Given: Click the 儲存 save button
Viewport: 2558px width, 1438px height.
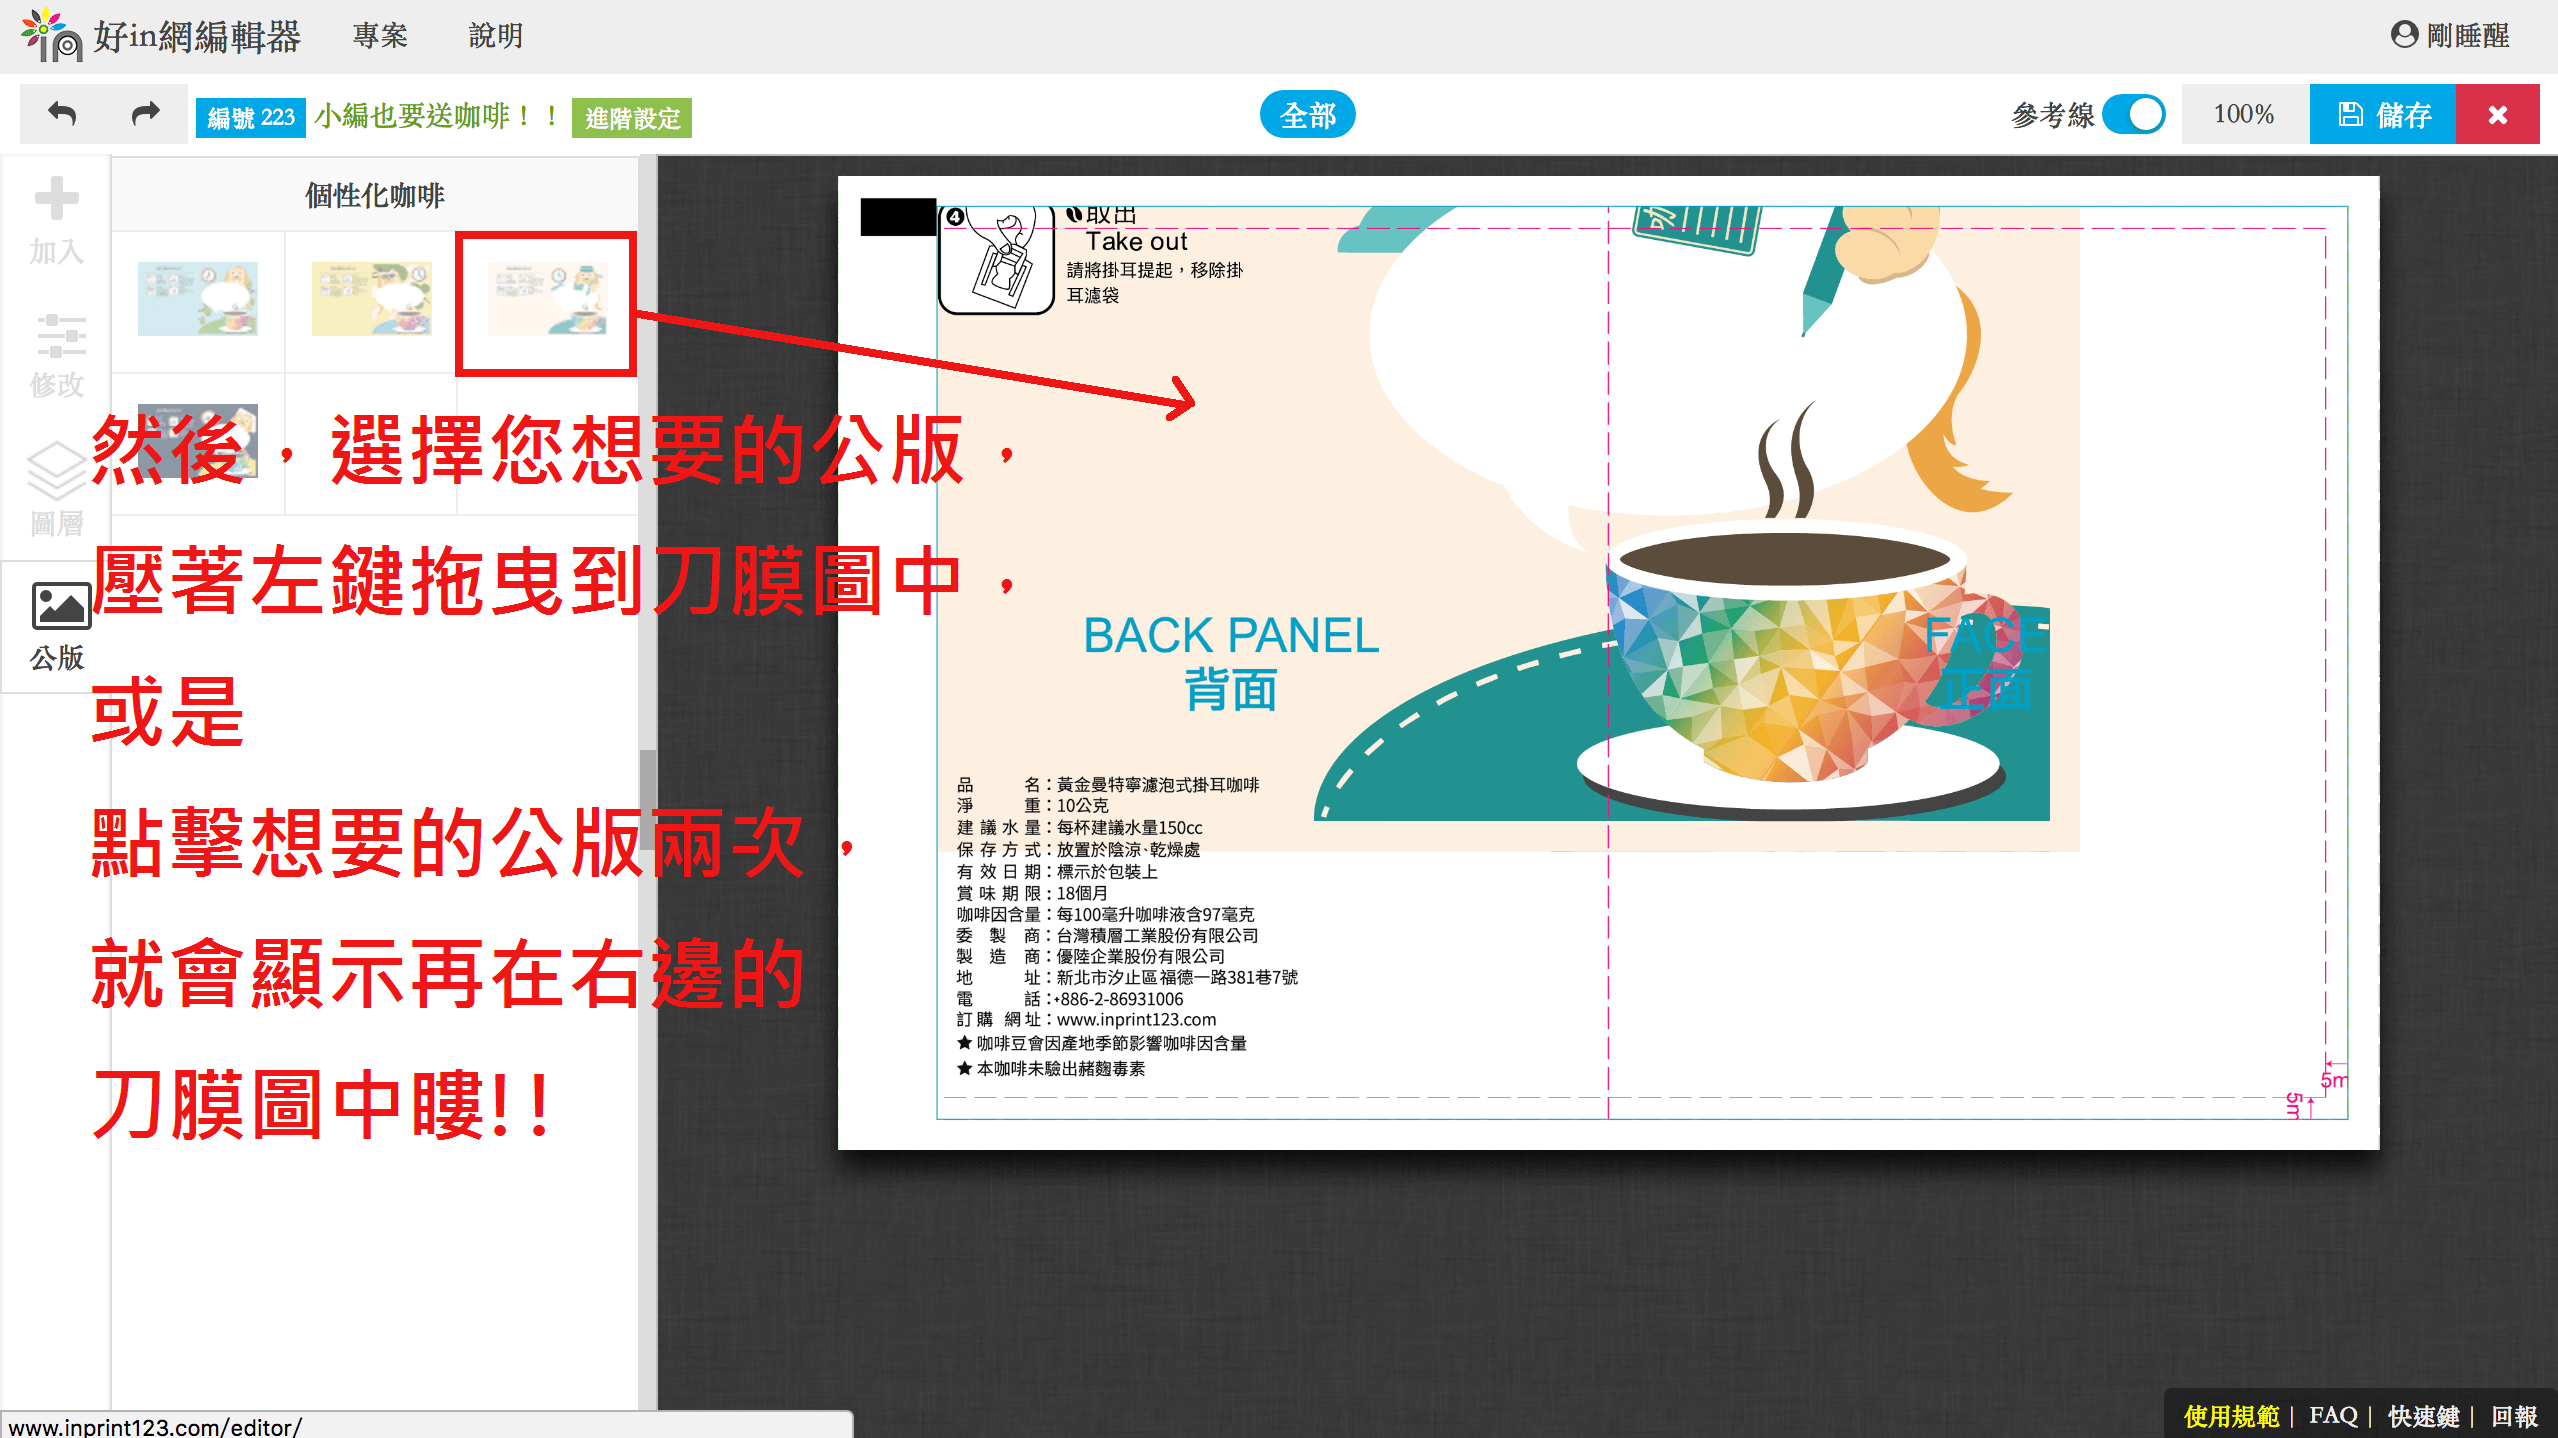Looking at the screenshot, I should coord(2382,115).
